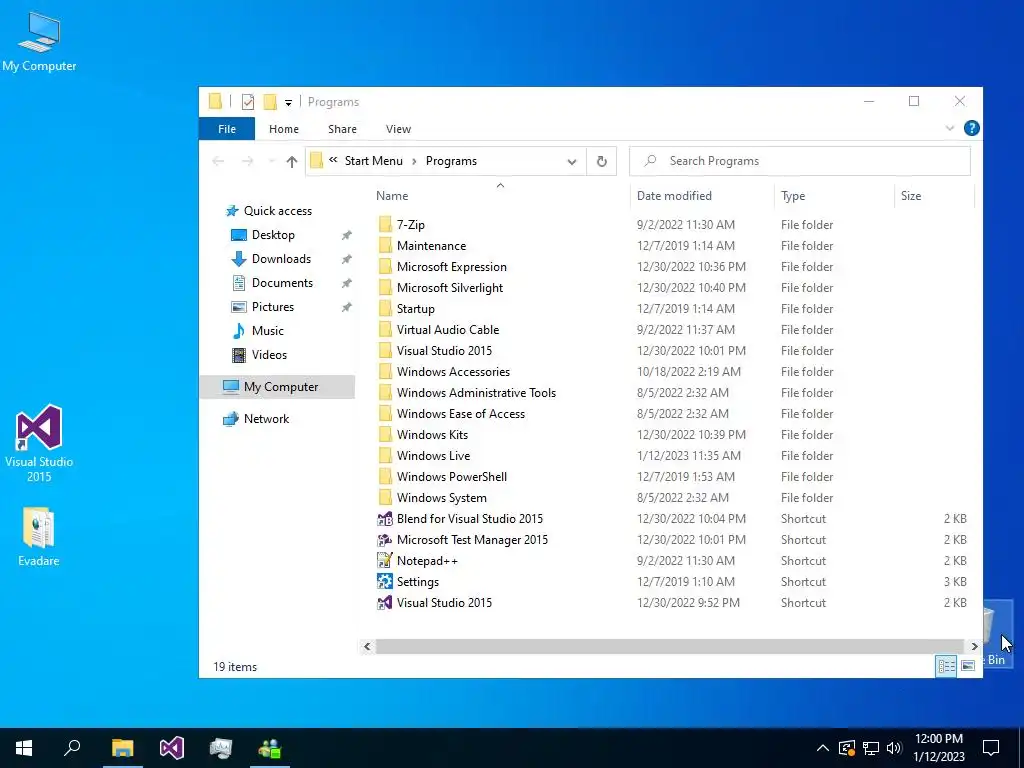
Task: Select the Microsoft Test Manager 2015 icon
Action: (385, 540)
